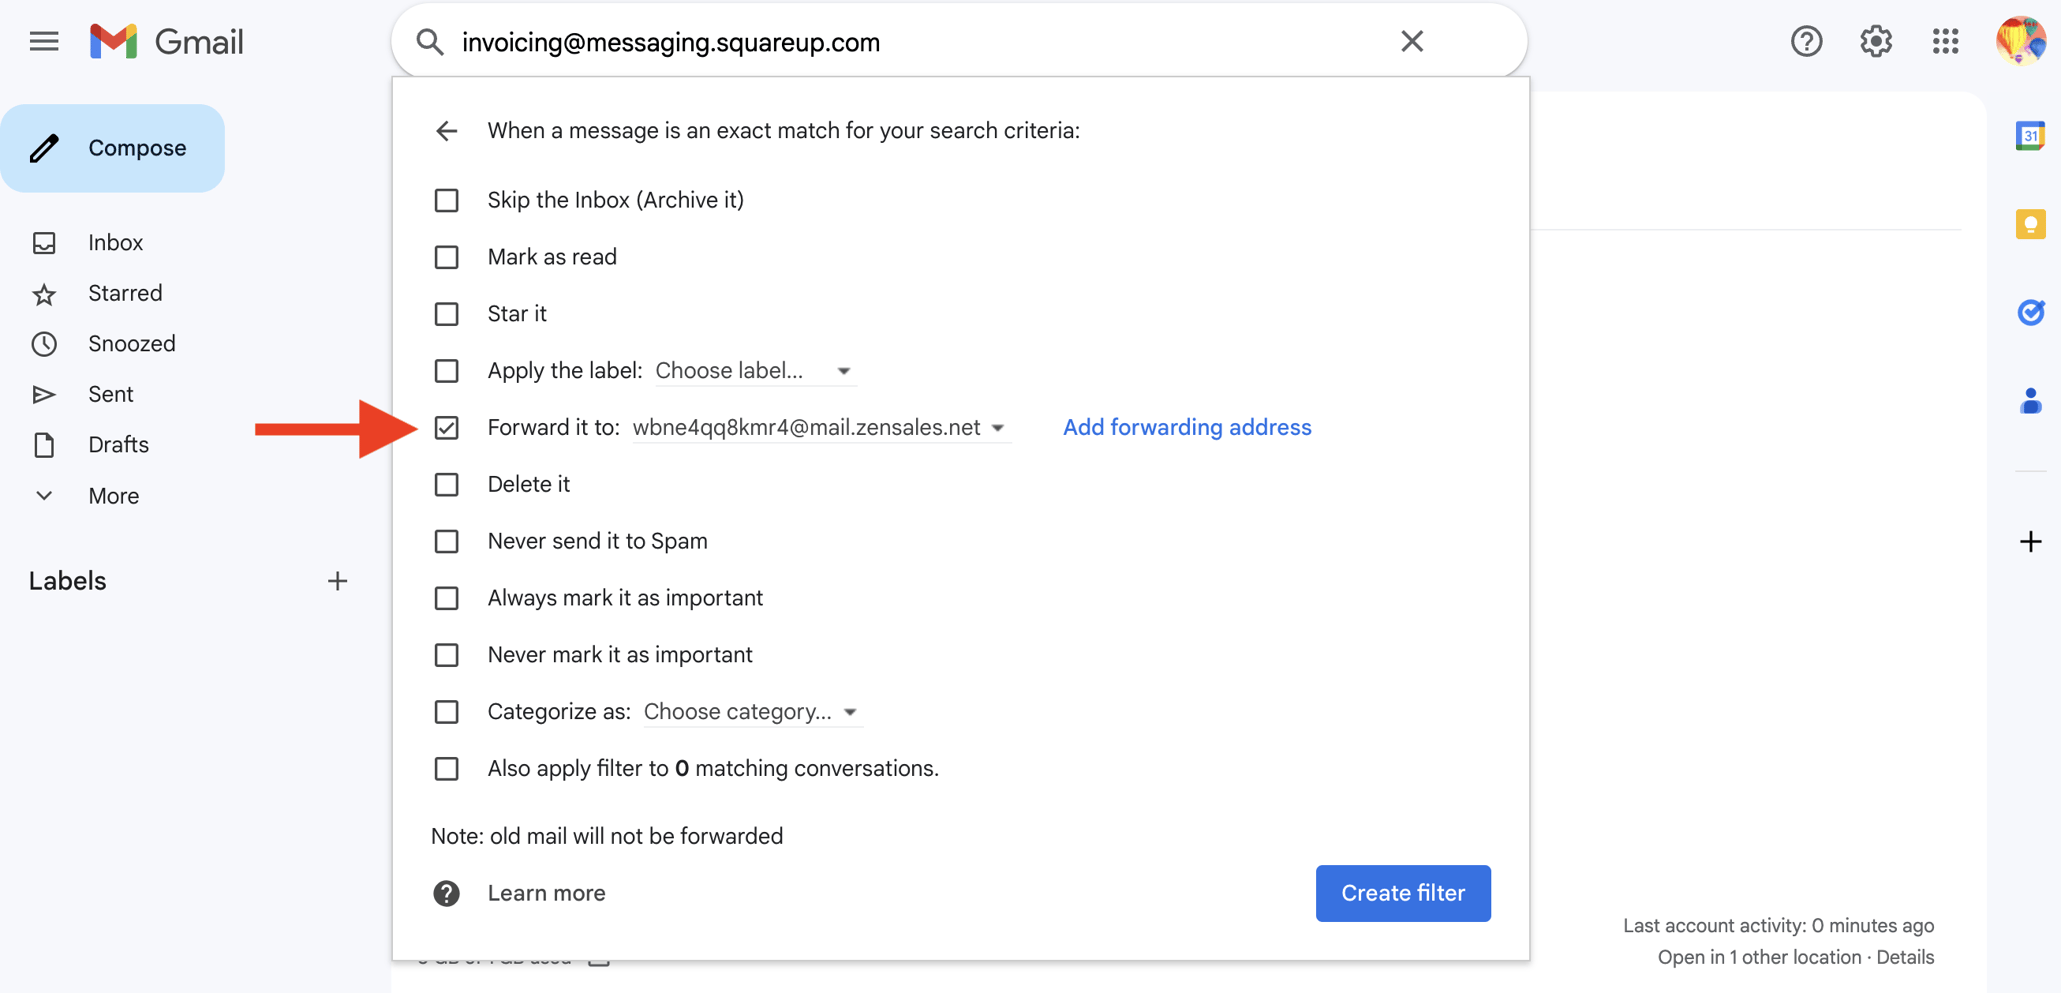Create a new label with plus icon
This screenshot has width=2061, height=993.
tap(337, 581)
